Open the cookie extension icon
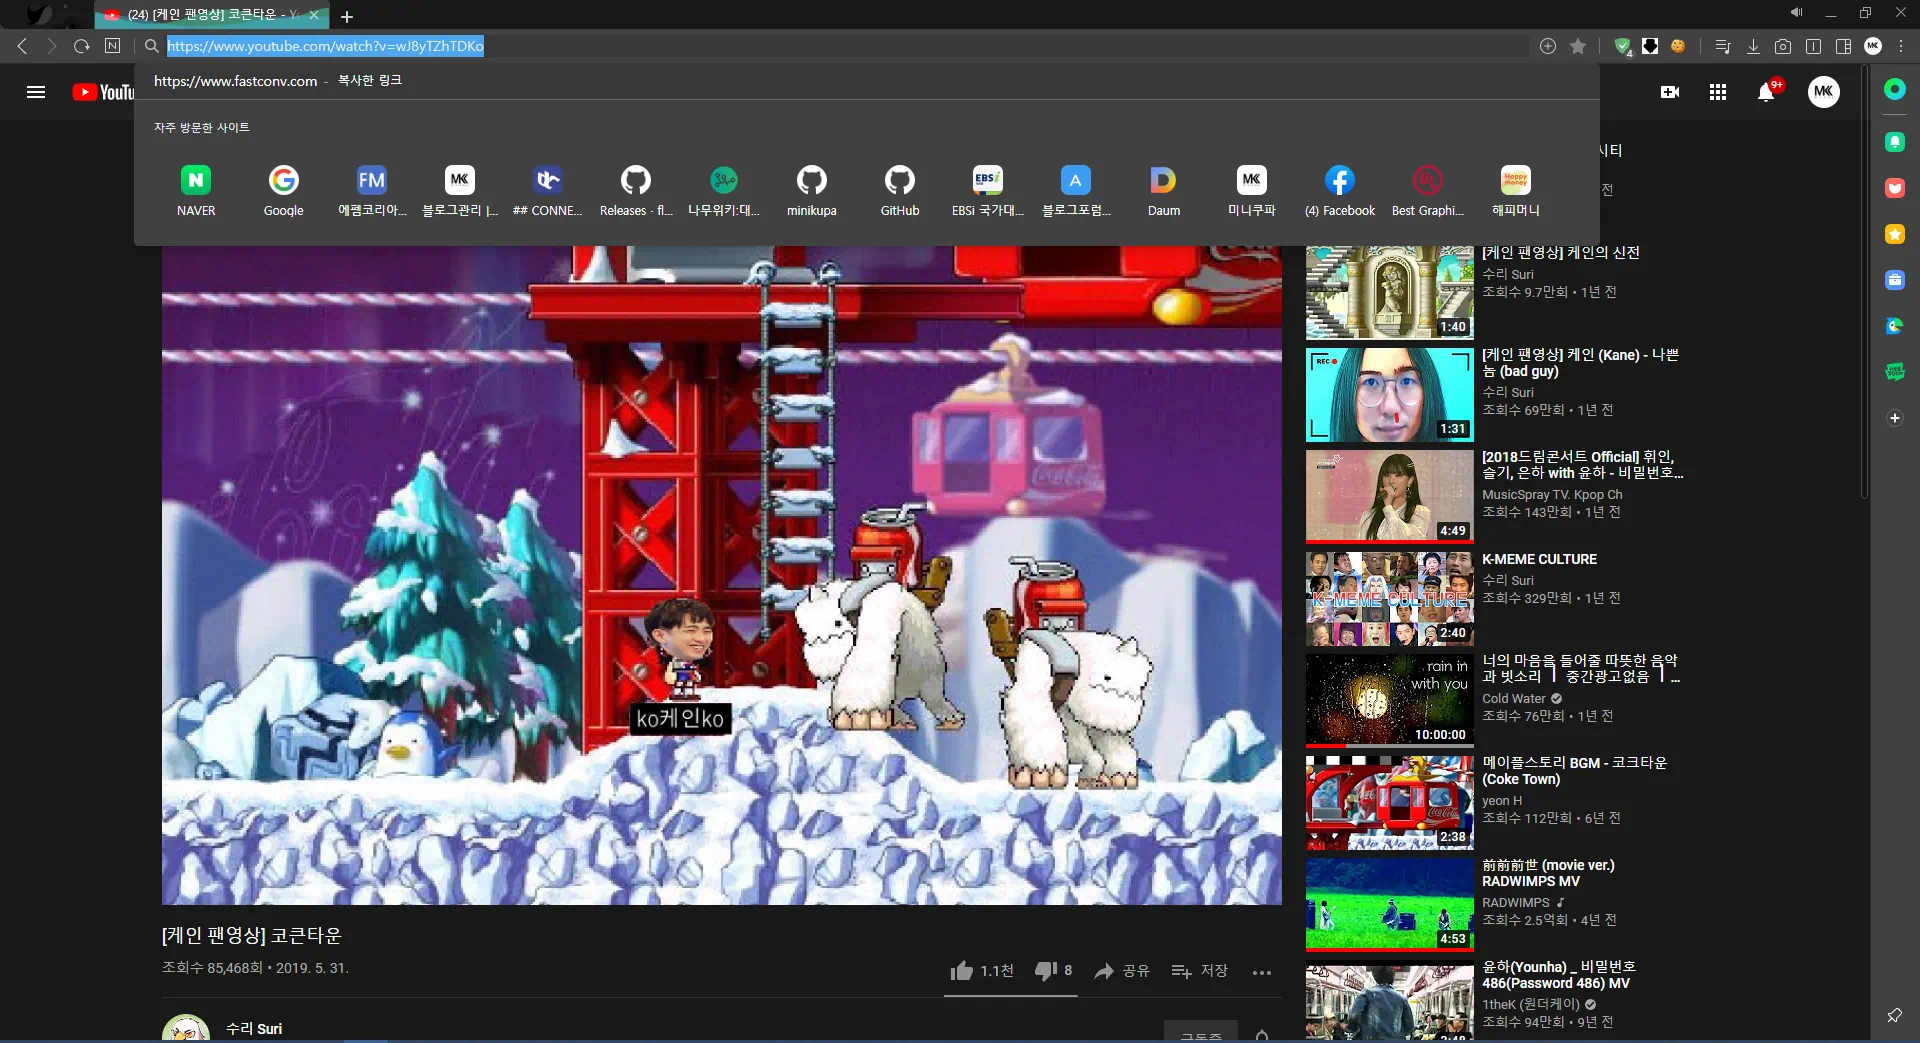Viewport: 1920px width, 1043px height. coord(1678,46)
